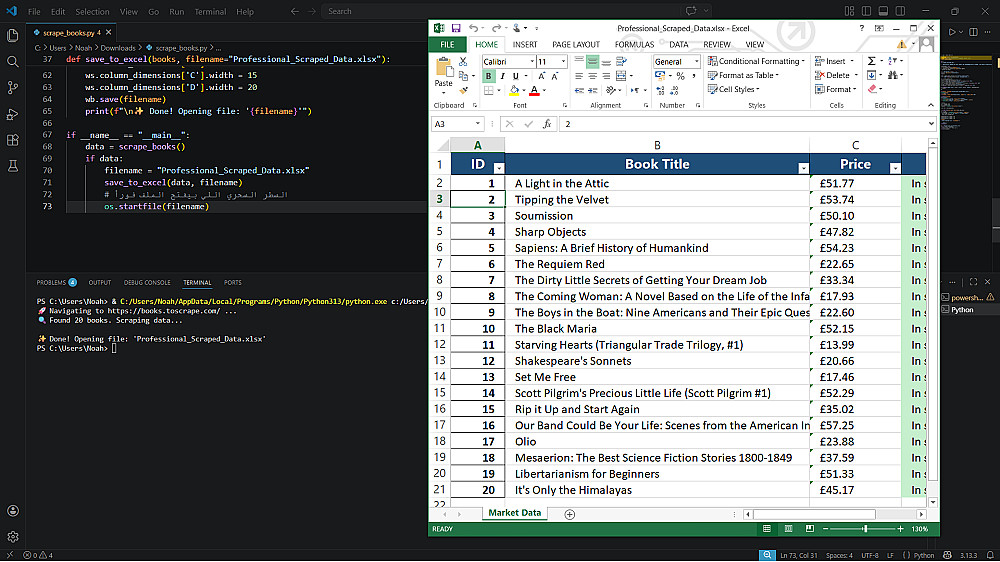
Task: Click the AutoSum sigma icon
Action: [x=871, y=61]
